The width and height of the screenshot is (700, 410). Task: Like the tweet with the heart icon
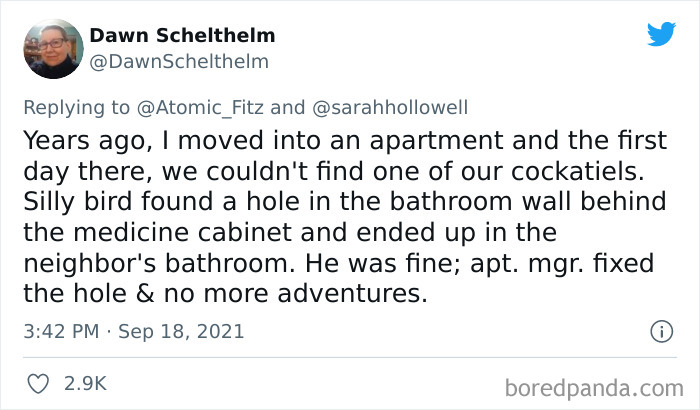point(40,383)
